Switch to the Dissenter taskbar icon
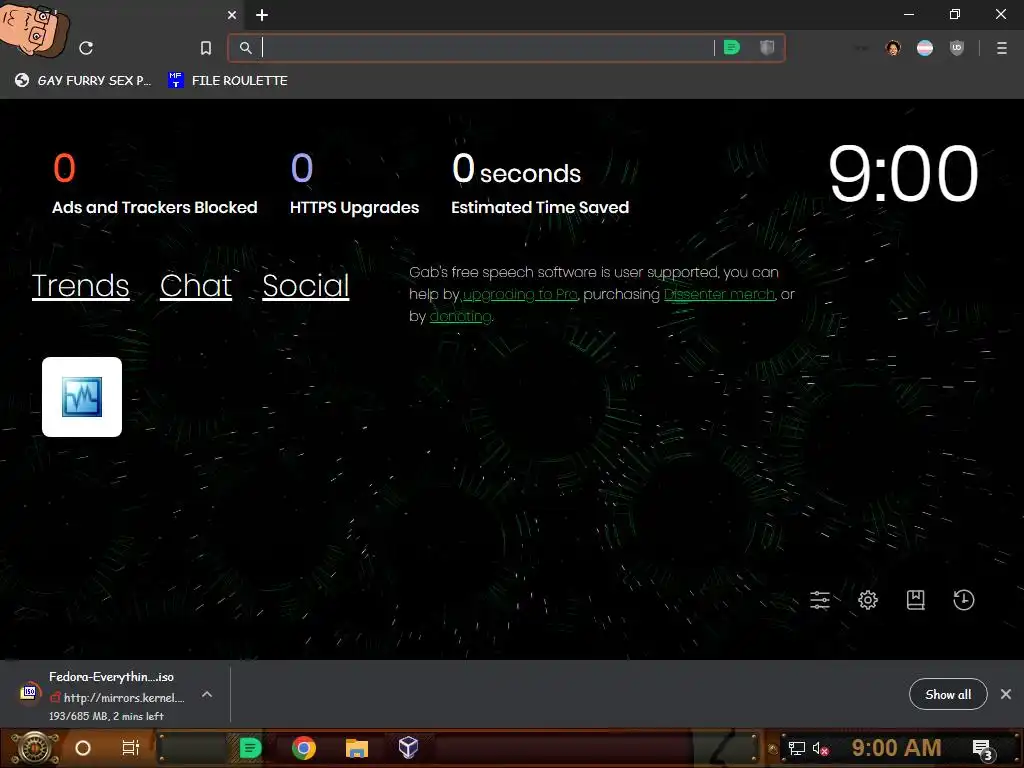The height and width of the screenshot is (768, 1024). pyautogui.click(x=250, y=748)
